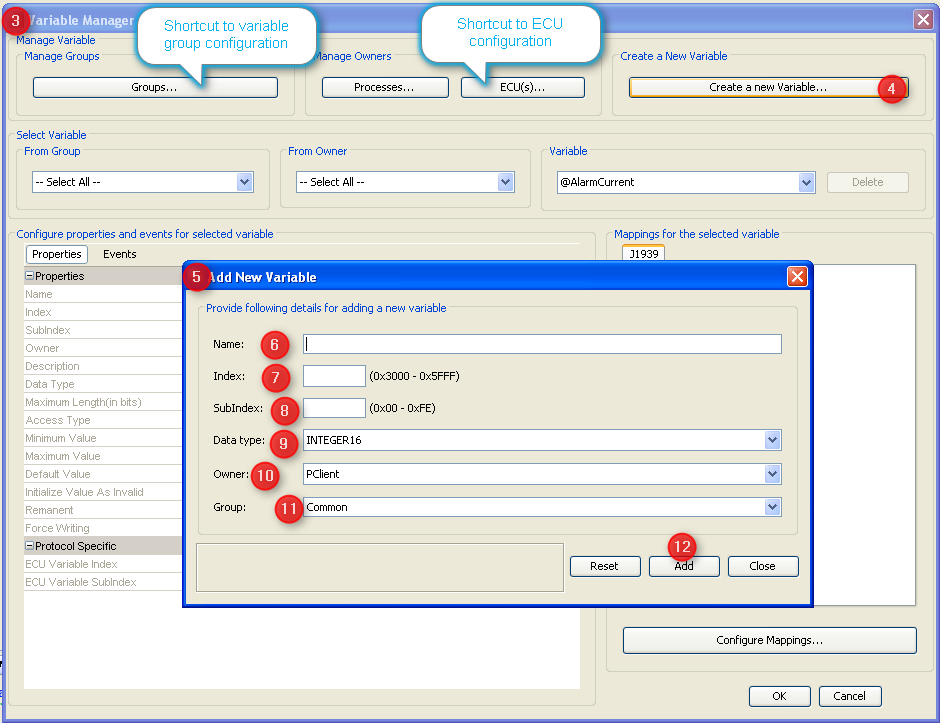
Task: Close the Add New Variable form
Action: pyautogui.click(x=763, y=566)
